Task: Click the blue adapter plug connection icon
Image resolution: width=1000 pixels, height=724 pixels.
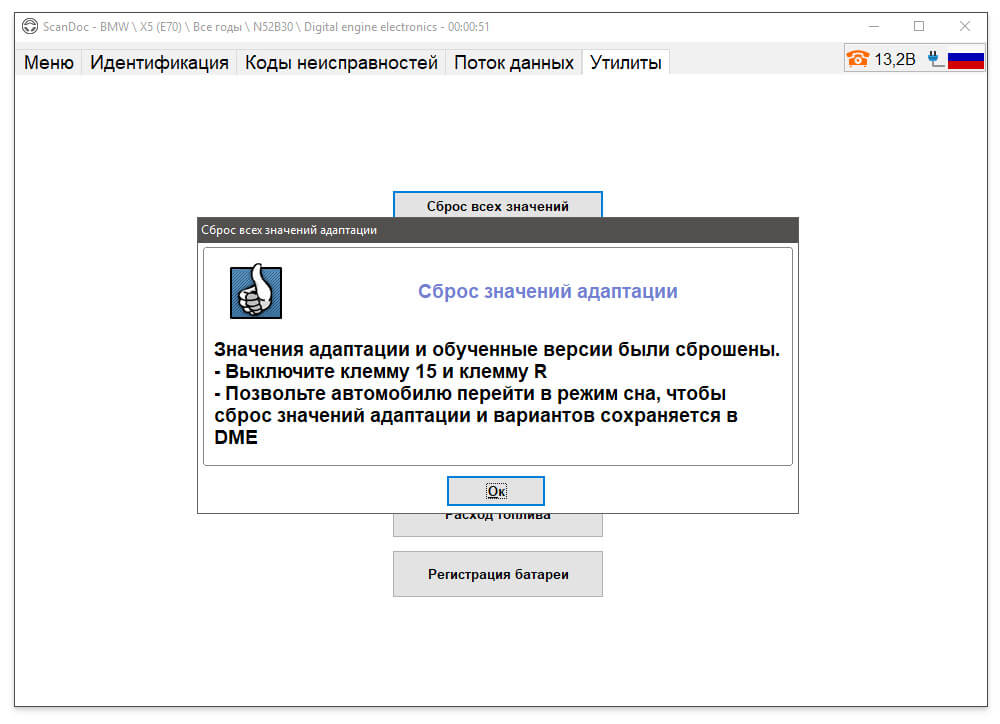Action: [x=935, y=59]
